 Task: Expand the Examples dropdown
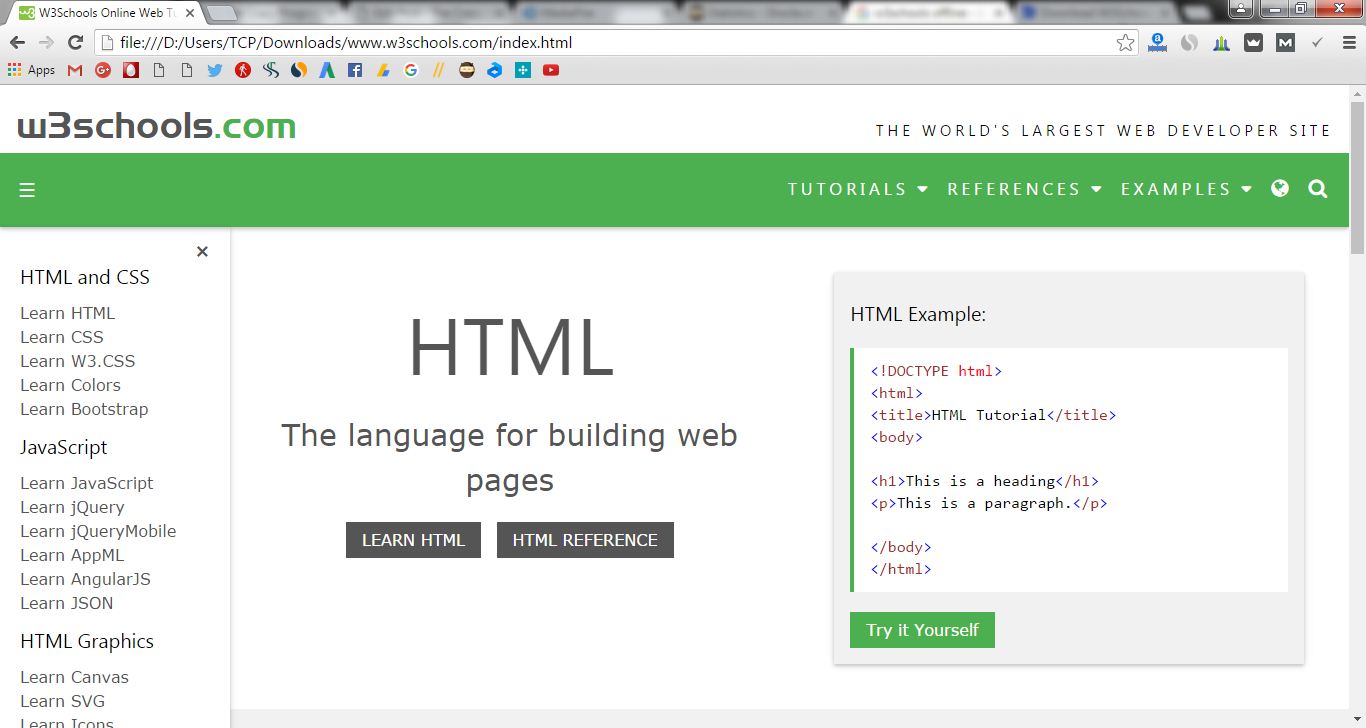coord(1186,189)
